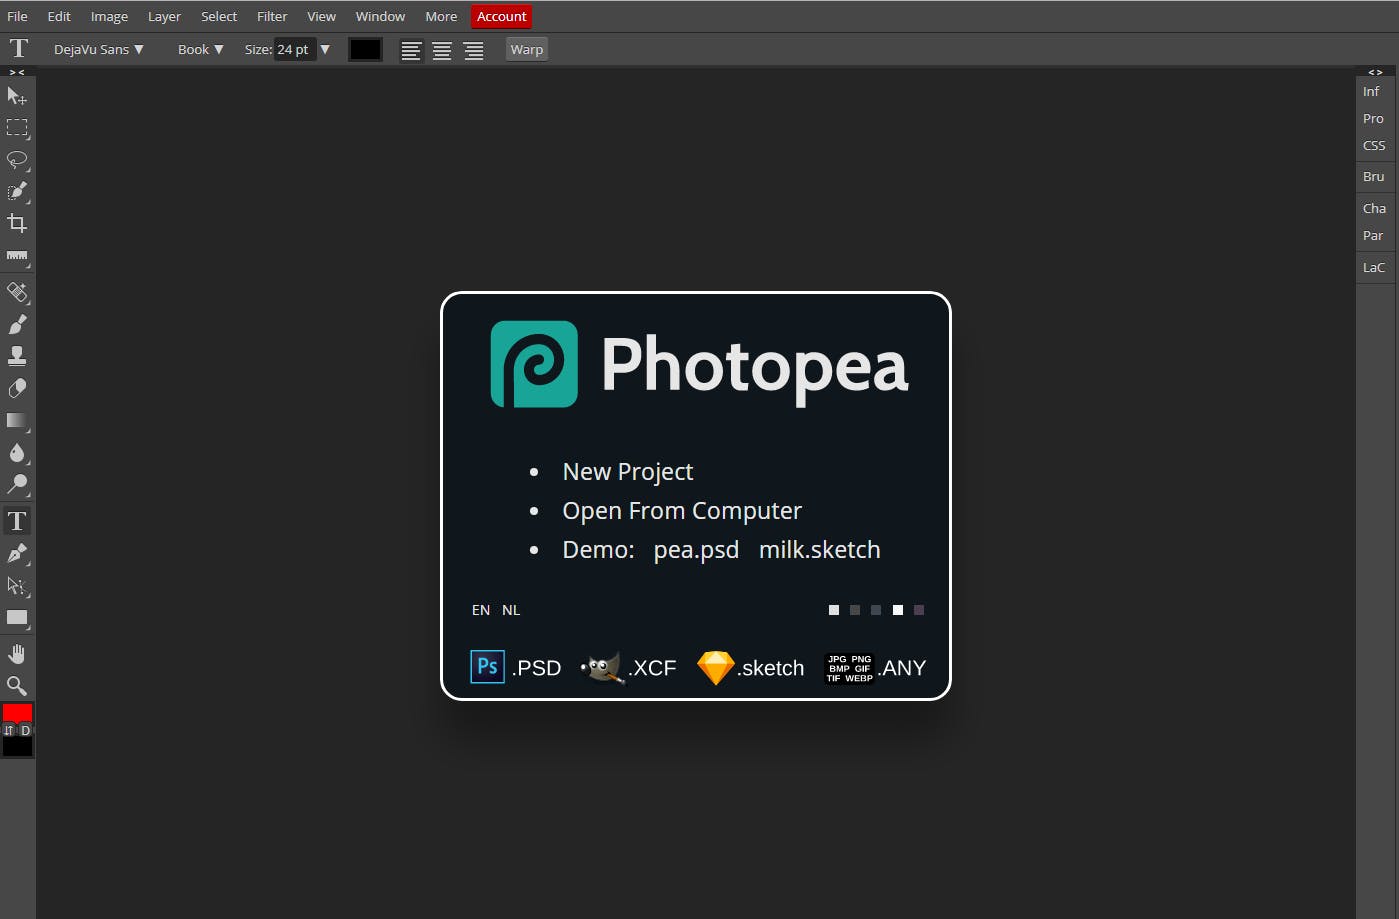1399x919 pixels.
Task: Select the Hand tool
Action: 17,654
